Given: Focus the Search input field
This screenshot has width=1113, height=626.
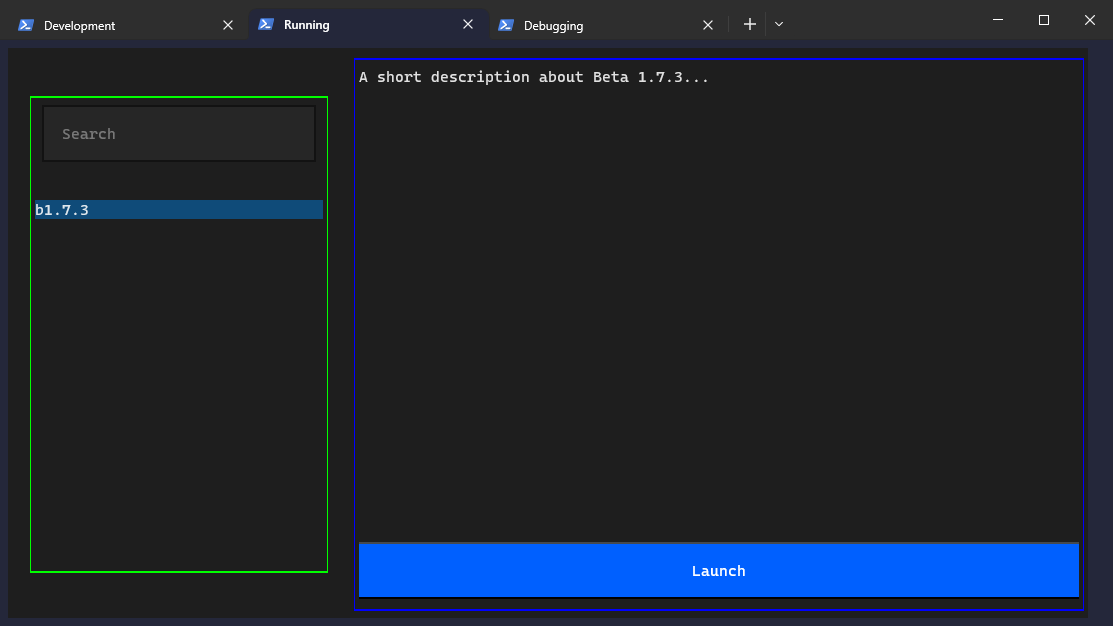Looking at the screenshot, I should pos(179,133).
